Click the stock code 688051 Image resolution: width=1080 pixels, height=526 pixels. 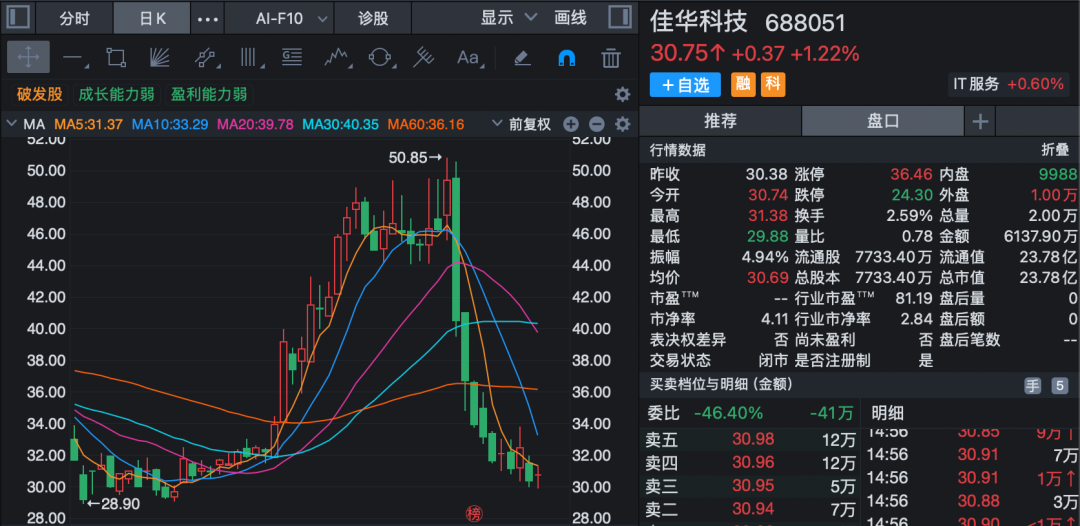[x=805, y=23]
